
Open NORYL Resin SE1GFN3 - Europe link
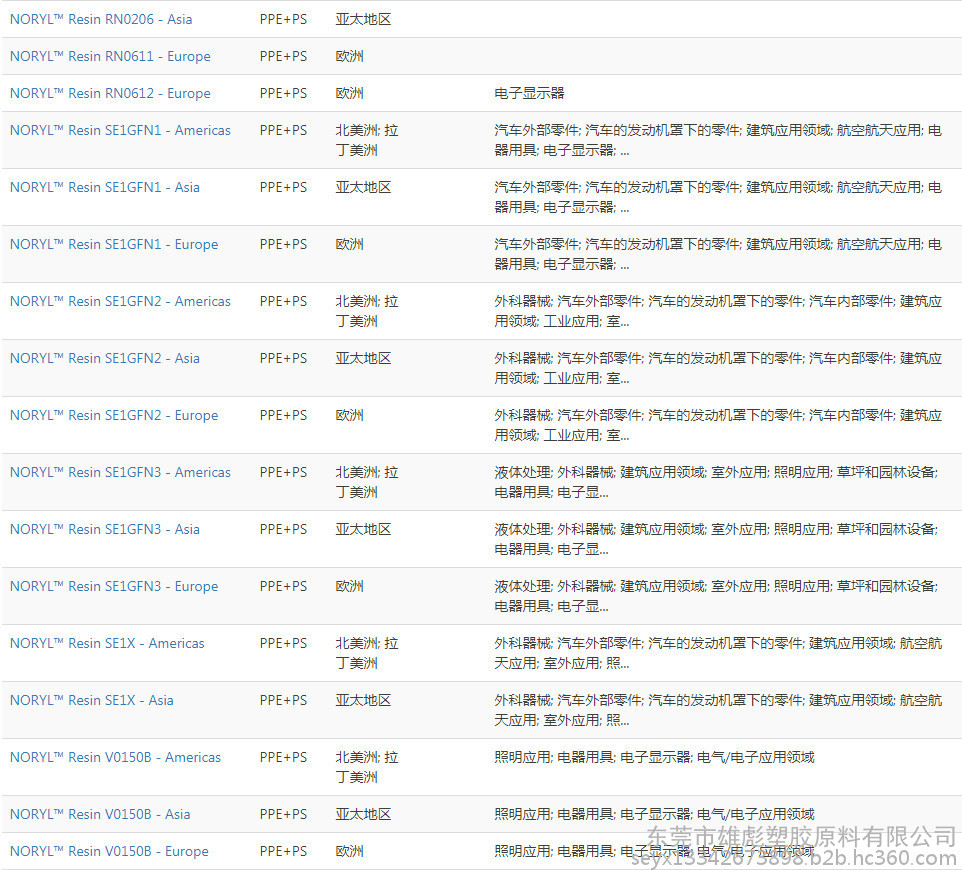pyautogui.click(x=114, y=587)
